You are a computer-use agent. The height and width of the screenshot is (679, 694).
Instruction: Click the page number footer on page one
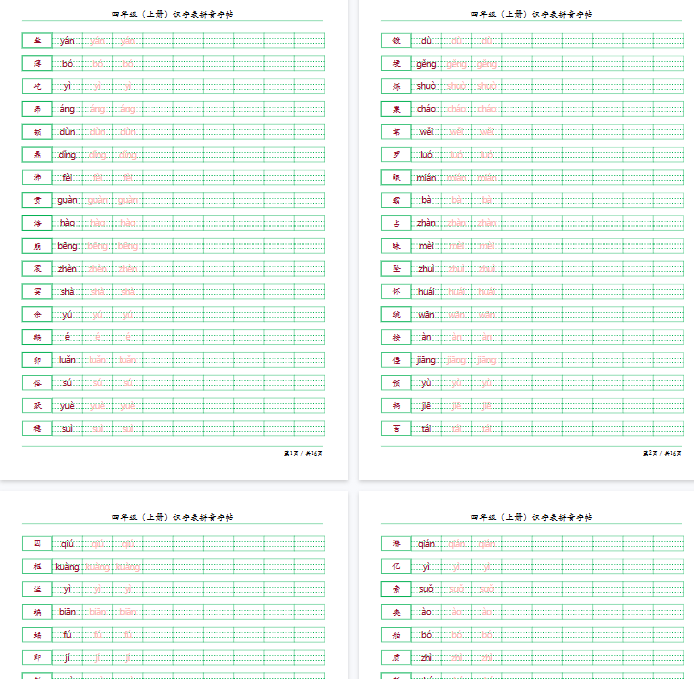(302, 453)
